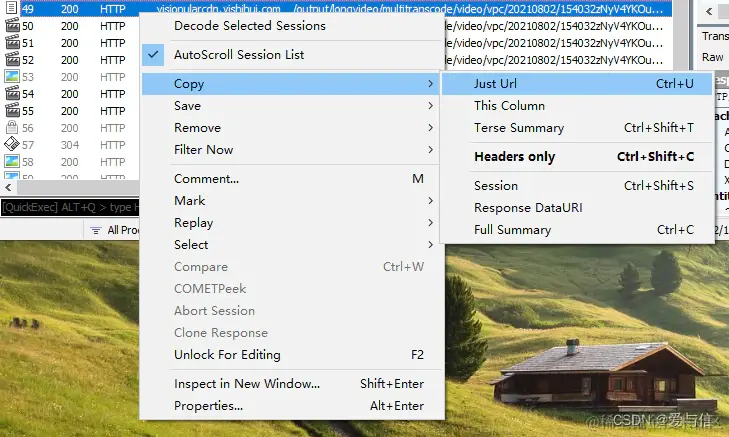
Task: Click the session list left scroll arrow
Action: pos(8,187)
